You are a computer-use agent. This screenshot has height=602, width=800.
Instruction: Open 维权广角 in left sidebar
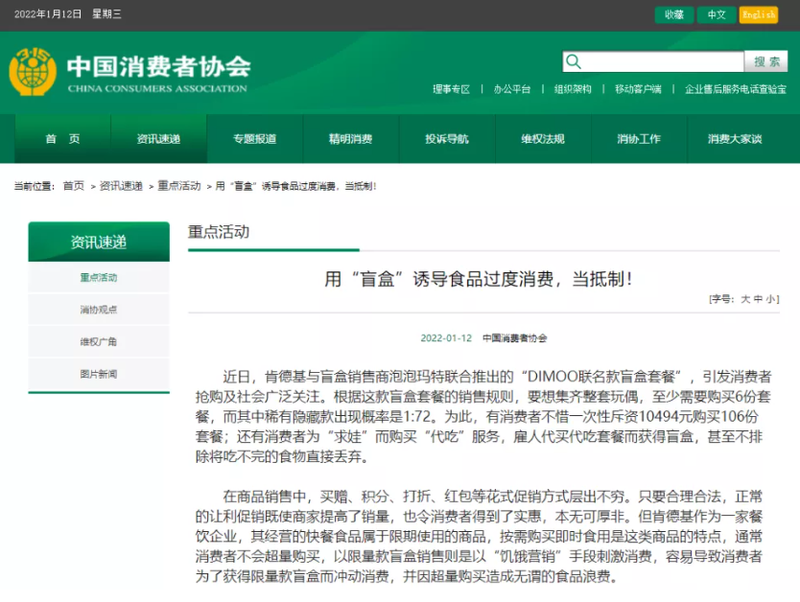[x=98, y=342]
